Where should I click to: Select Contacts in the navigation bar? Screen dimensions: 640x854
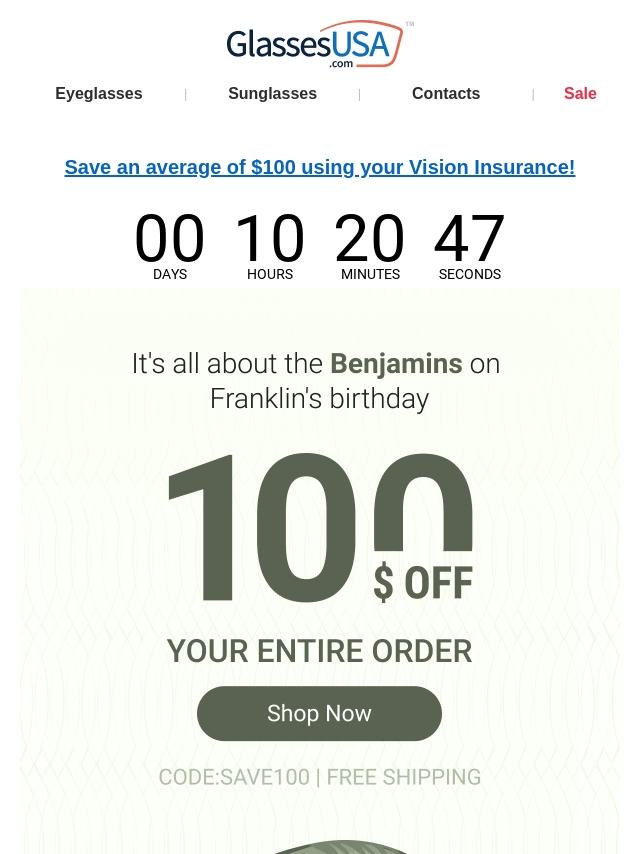pyautogui.click(x=446, y=93)
